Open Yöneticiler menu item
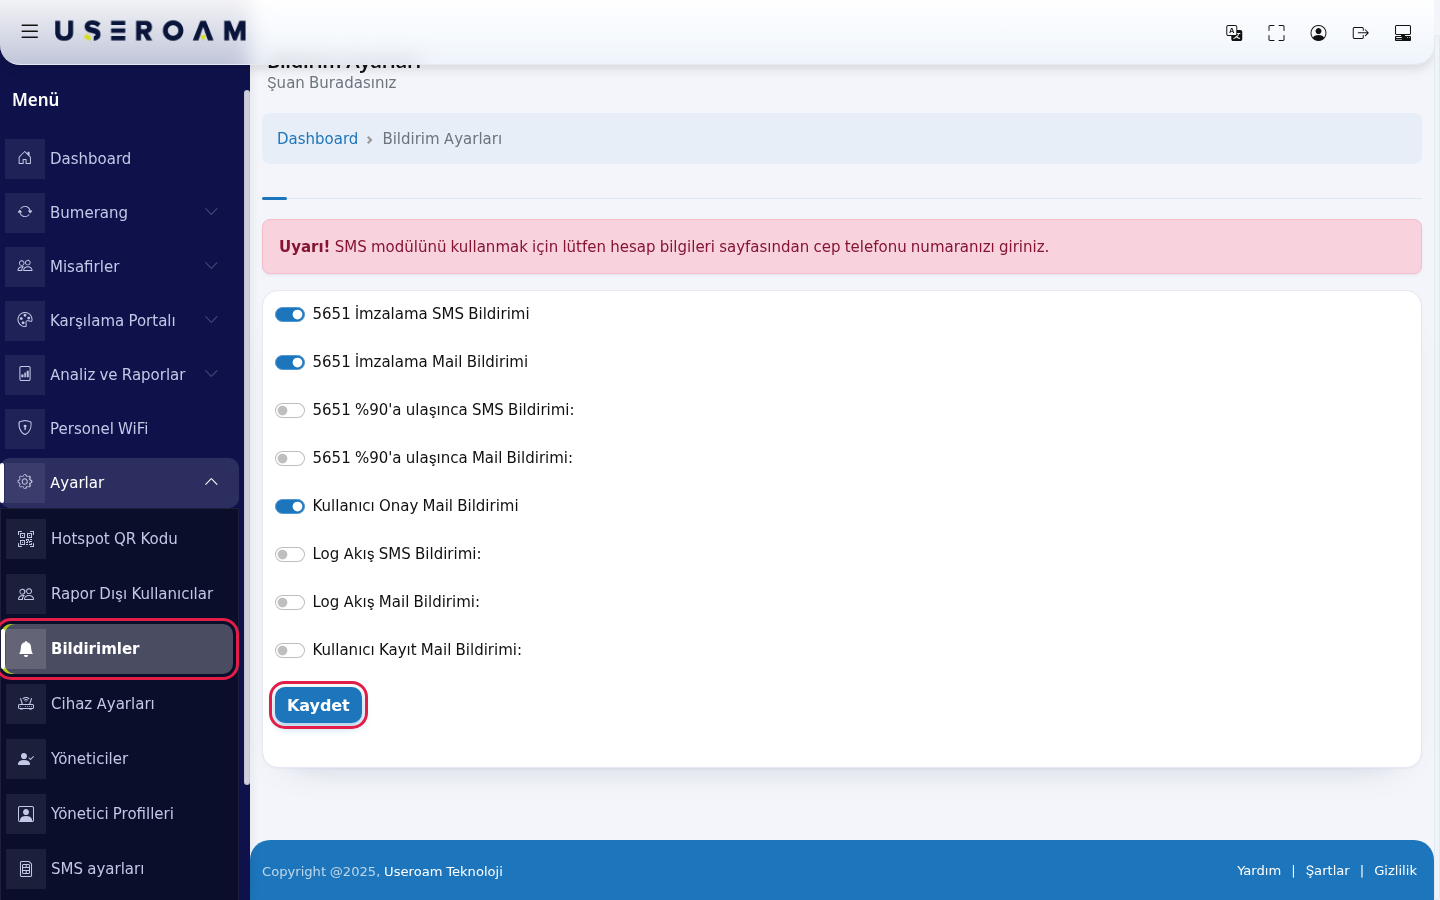The height and width of the screenshot is (900, 1440). pos(120,759)
